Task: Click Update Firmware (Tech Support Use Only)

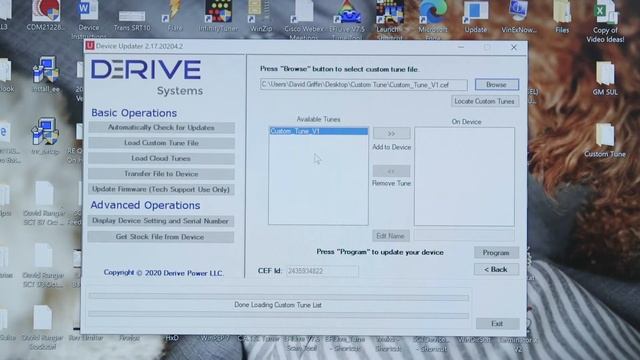Action: pyautogui.click(x=161, y=189)
